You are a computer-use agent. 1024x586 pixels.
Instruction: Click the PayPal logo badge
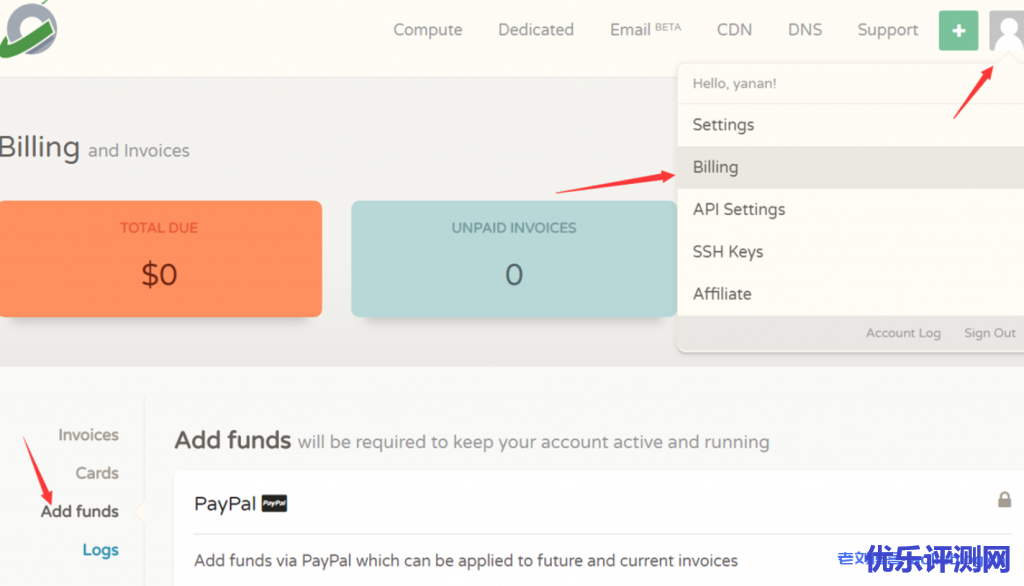(274, 504)
